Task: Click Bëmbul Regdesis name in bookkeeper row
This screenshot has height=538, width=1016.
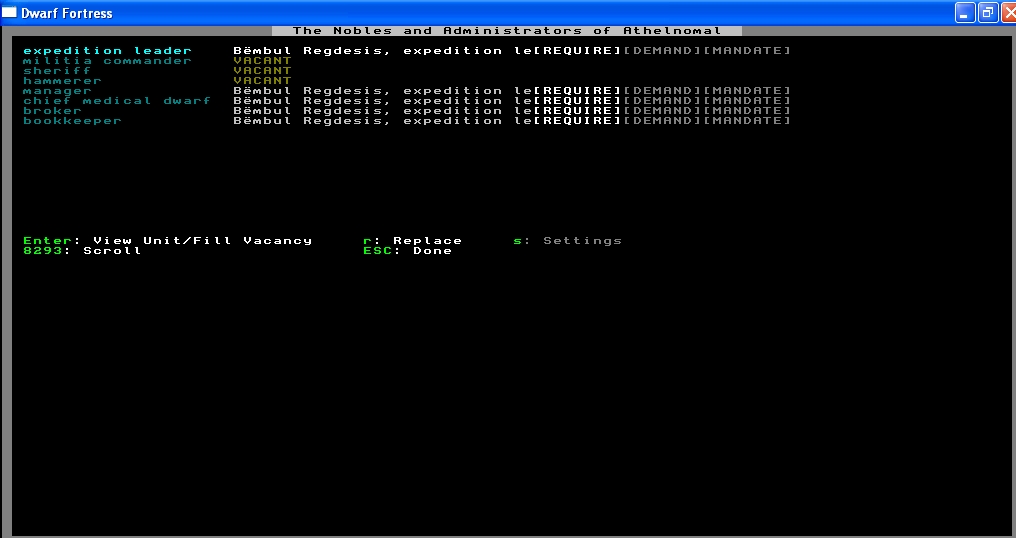Action: (312, 121)
